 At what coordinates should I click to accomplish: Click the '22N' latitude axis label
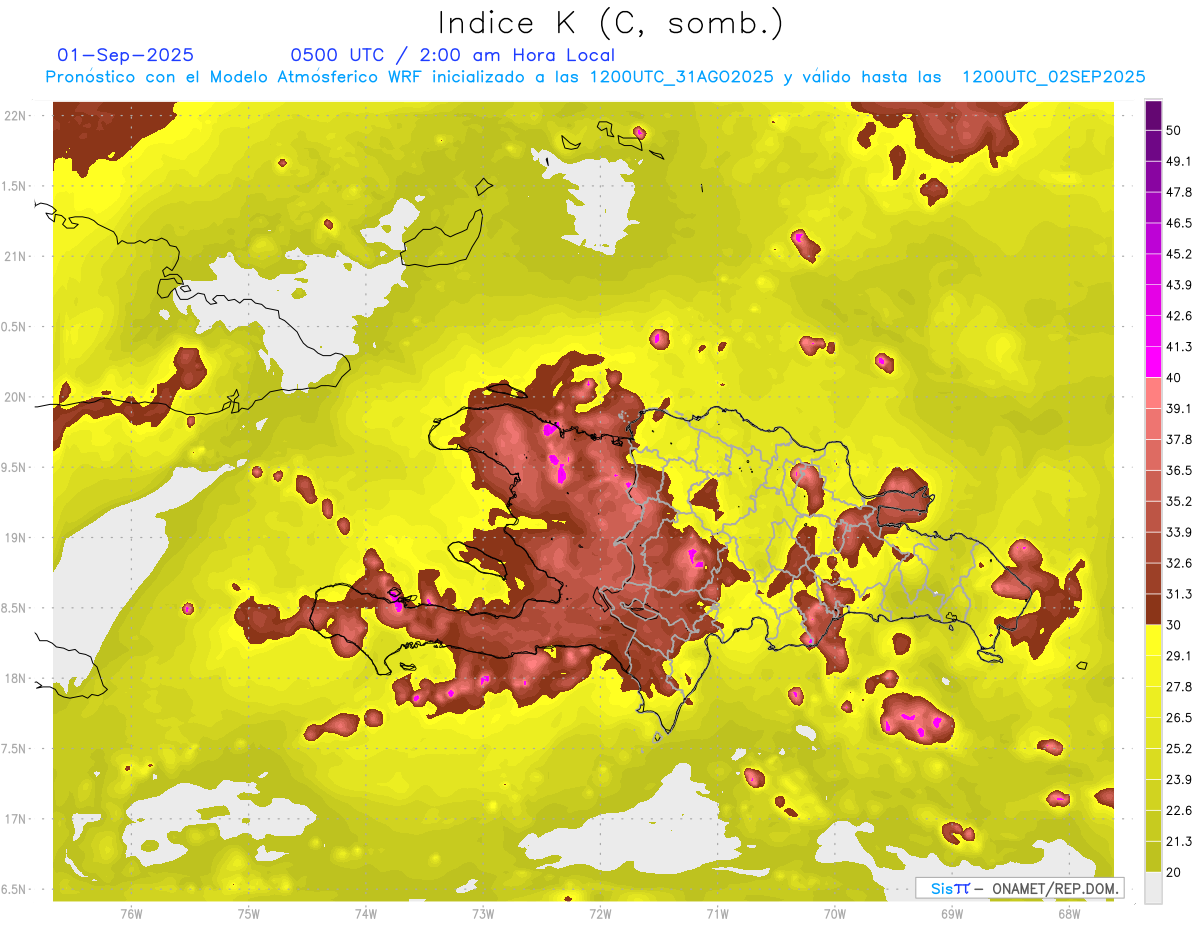[15, 115]
